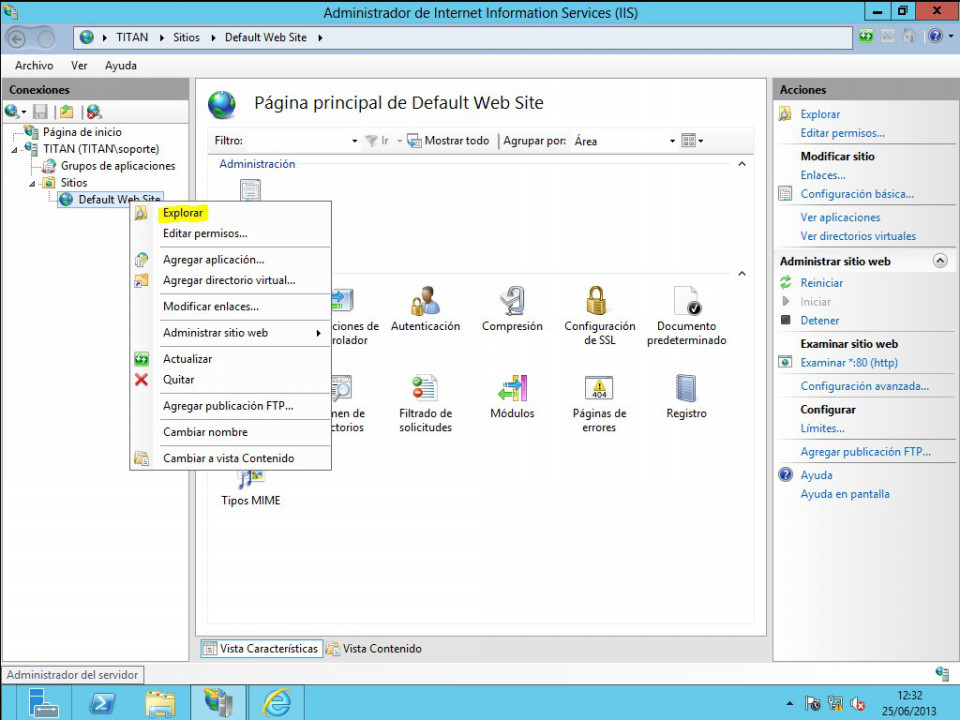960x720 pixels.
Task: Click Enlaces... link in Acciones
Action: coord(823,175)
